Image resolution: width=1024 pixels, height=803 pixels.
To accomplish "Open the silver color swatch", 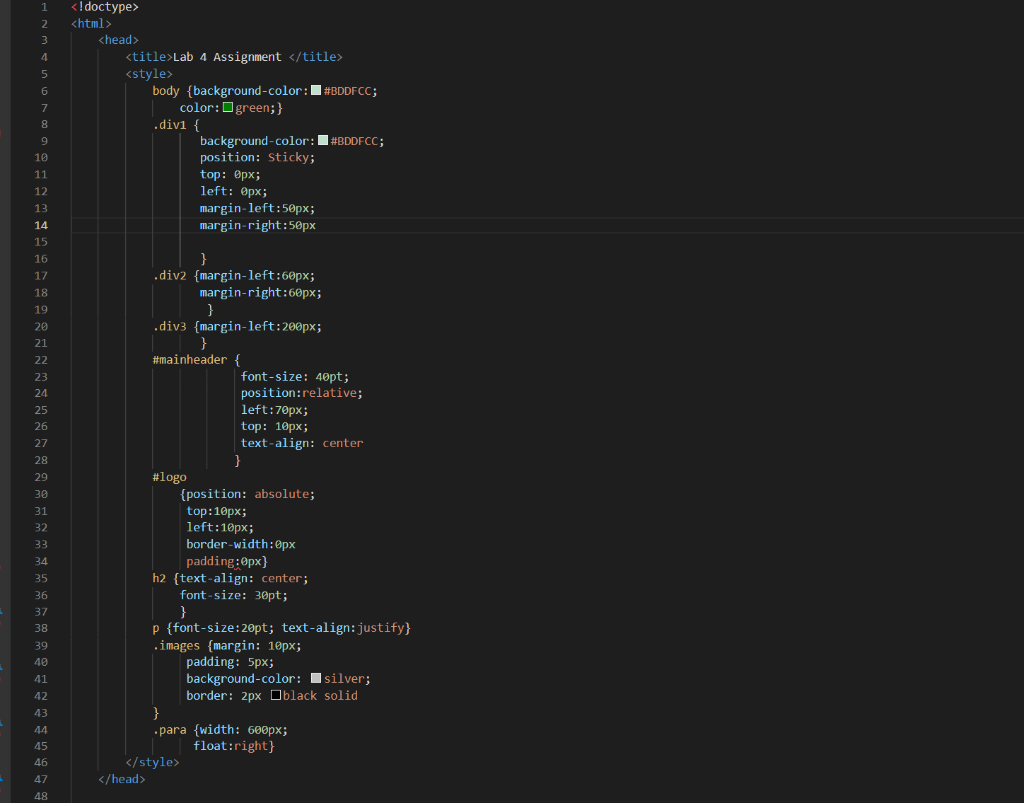I will click(316, 678).
